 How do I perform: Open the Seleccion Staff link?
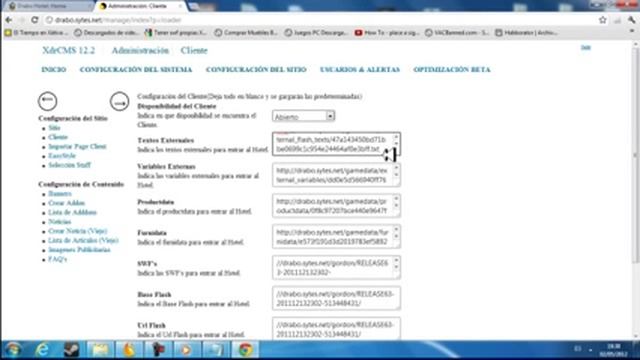[69, 165]
